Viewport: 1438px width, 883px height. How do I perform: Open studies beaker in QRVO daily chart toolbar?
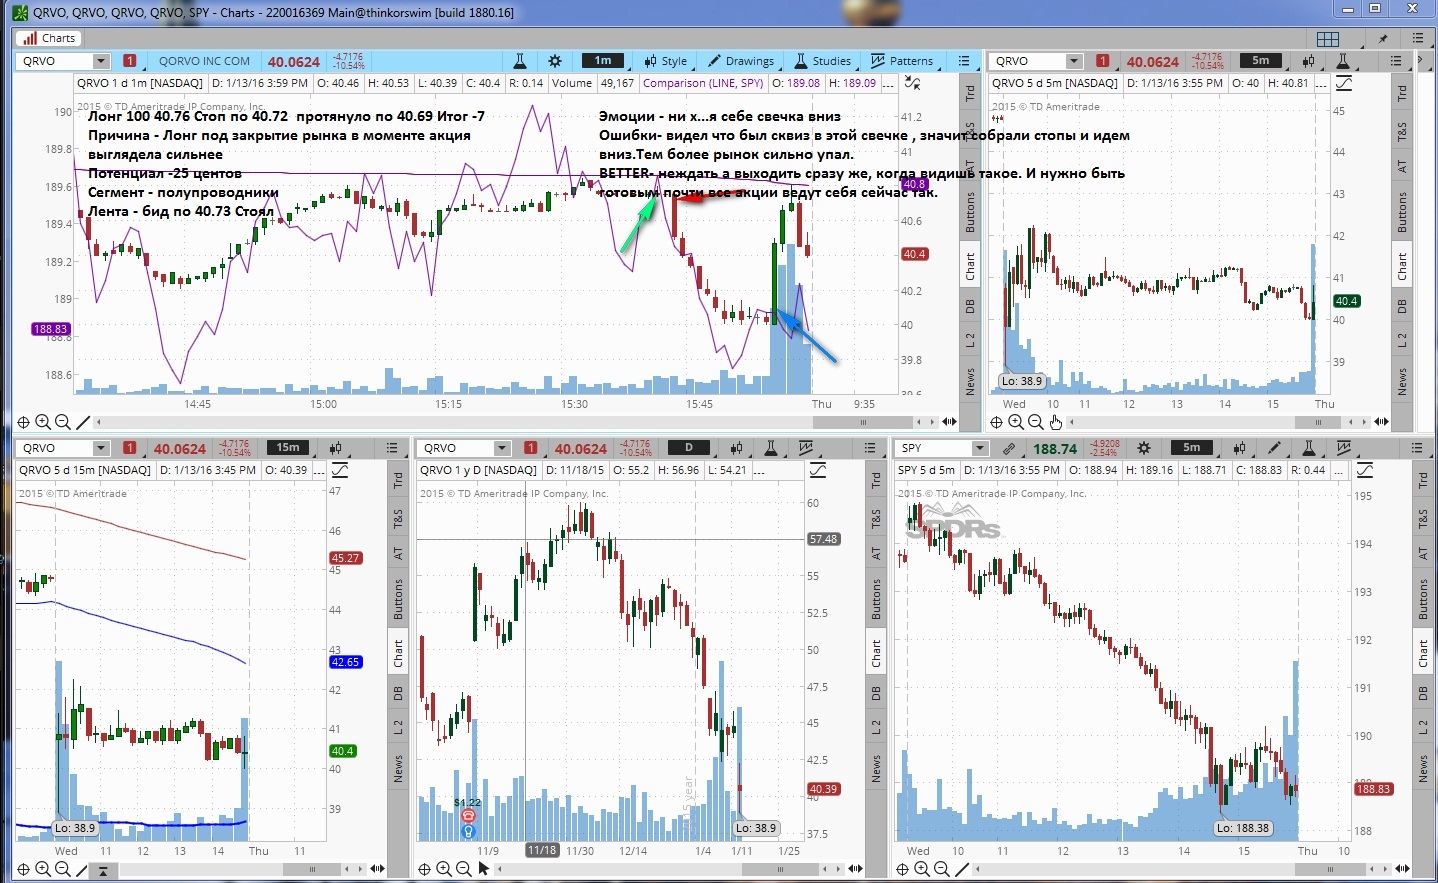click(x=771, y=448)
